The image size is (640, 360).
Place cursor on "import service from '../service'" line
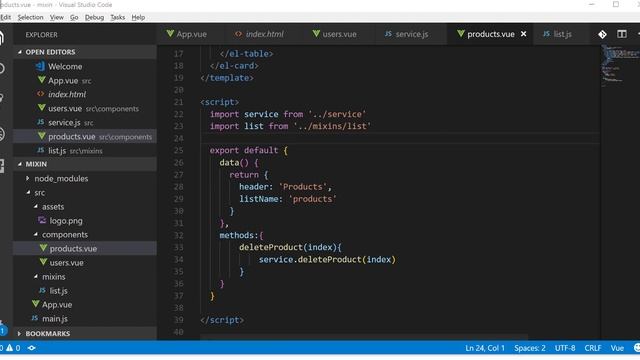click(x=288, y=114)
